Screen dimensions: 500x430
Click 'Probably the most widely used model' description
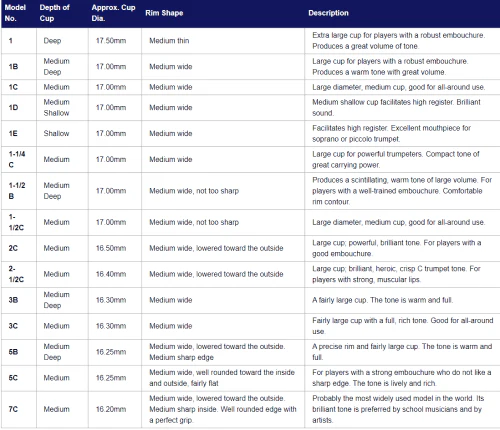point(398,409)
